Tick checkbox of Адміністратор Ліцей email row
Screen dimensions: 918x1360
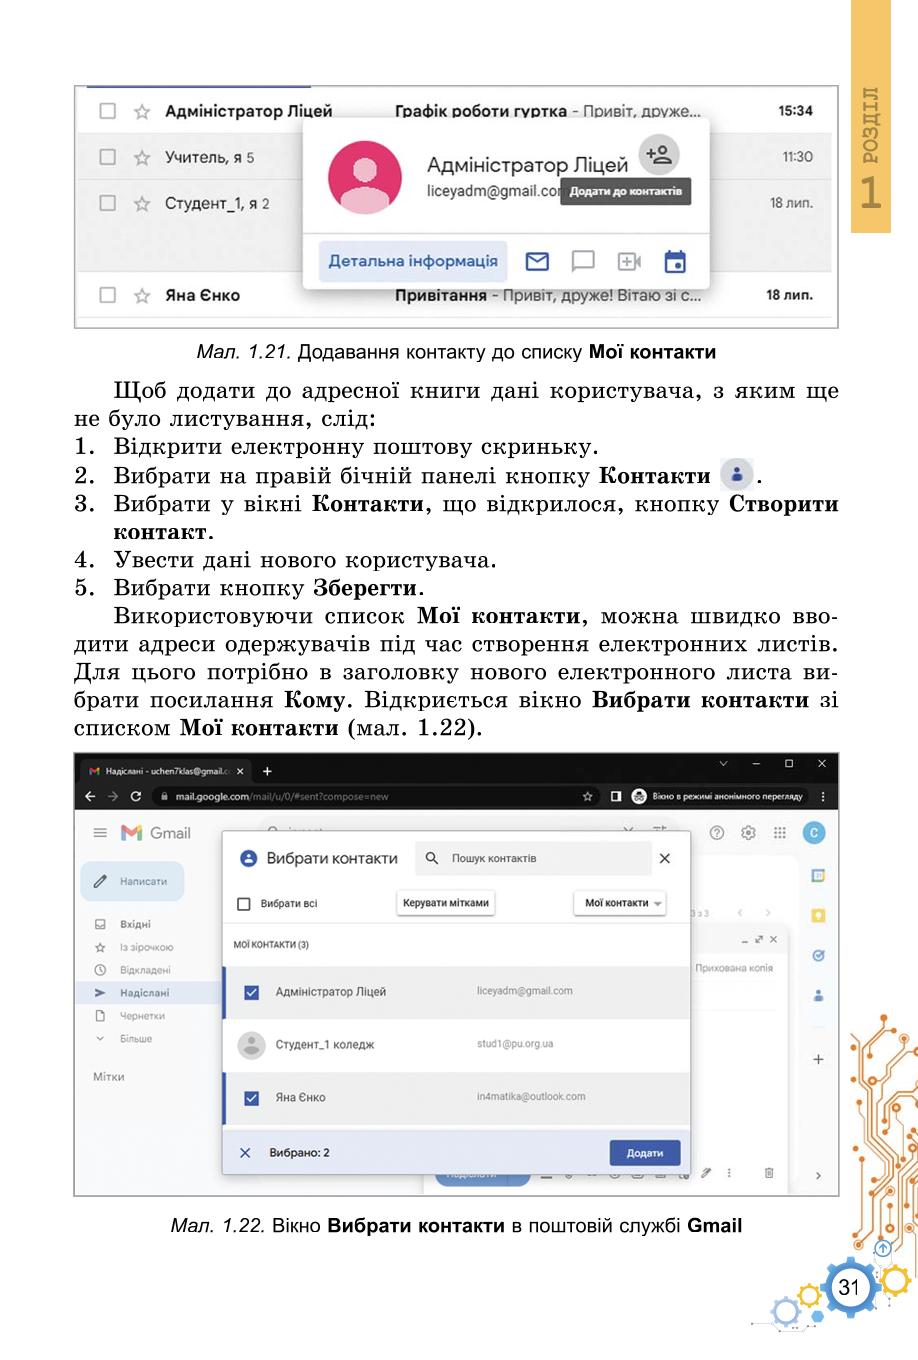[x=107, y=111]
